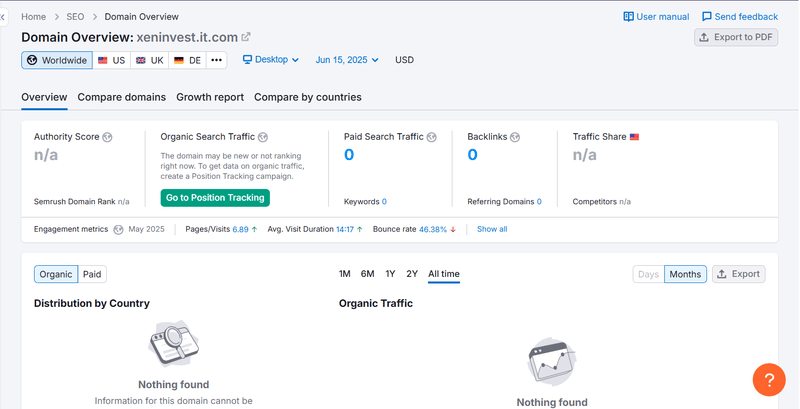This screenshot has height=409, width=800.
Task: Click the USD currency label
Action: [405, 60]
